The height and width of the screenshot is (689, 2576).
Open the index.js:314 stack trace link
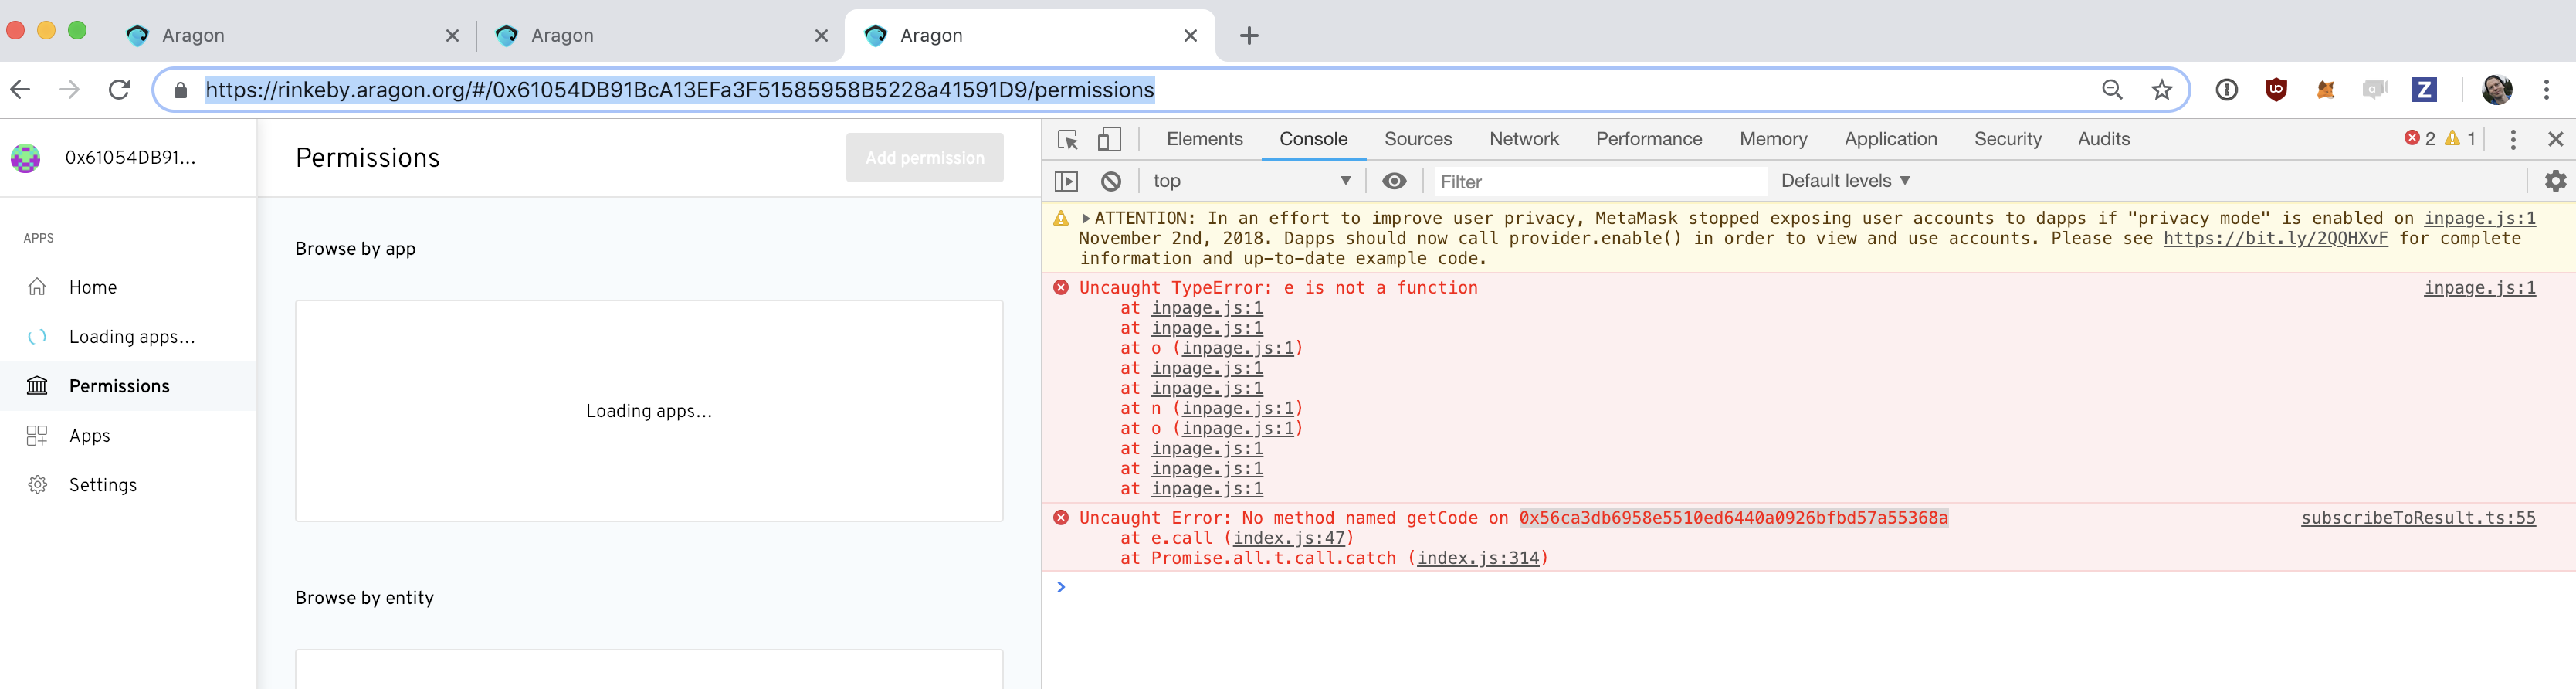click(x=1478, y=558)
